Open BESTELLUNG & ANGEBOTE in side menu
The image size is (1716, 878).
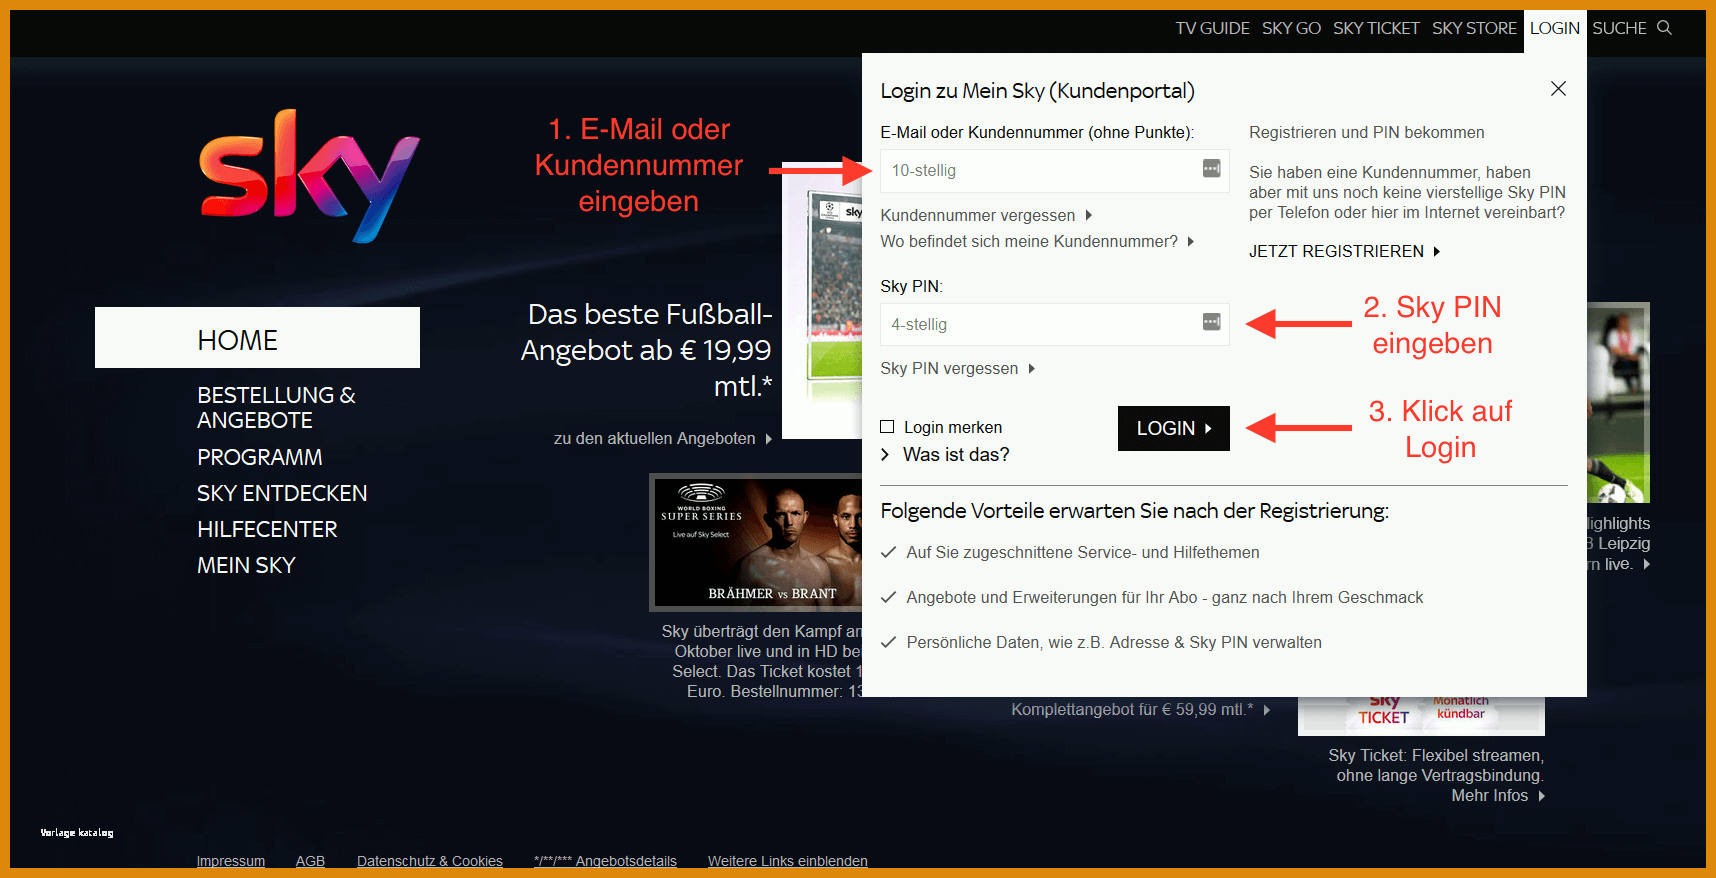click(x=276, y=407)
